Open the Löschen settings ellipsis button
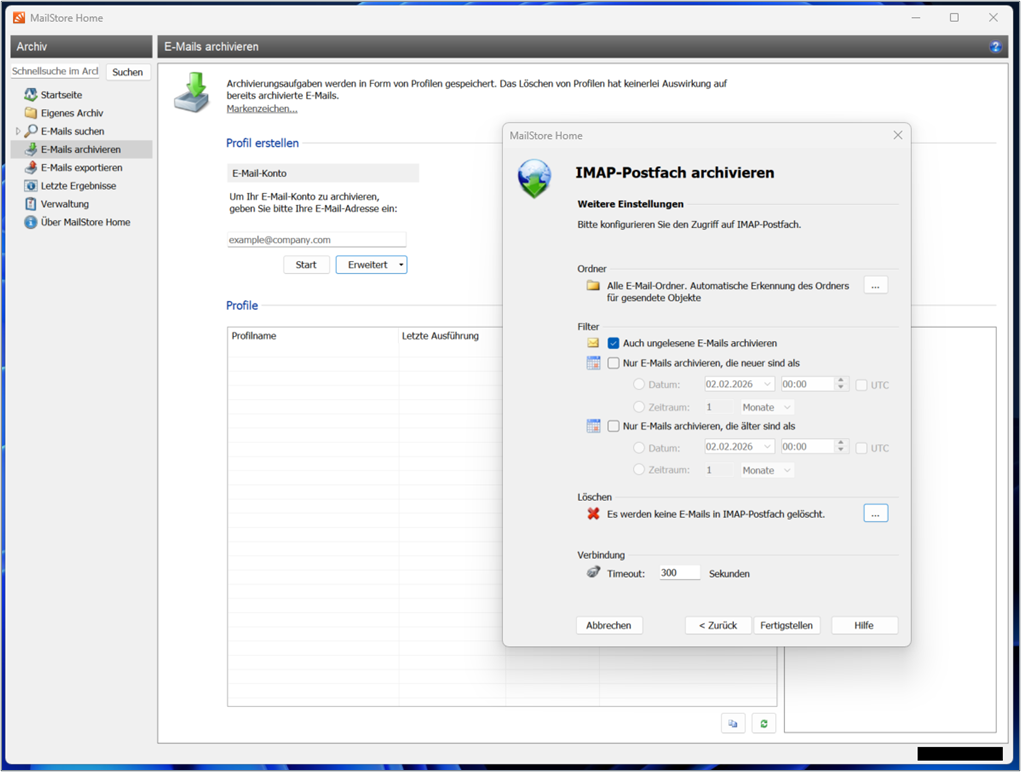This screenshot has width=1021, height=772. 875,513
